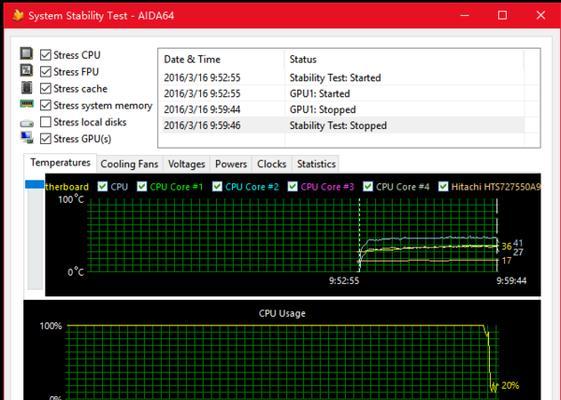The width and height of the screenshot is (561, 400).
Task: Open the Statistics tab
Action: (x=316, y=164)
